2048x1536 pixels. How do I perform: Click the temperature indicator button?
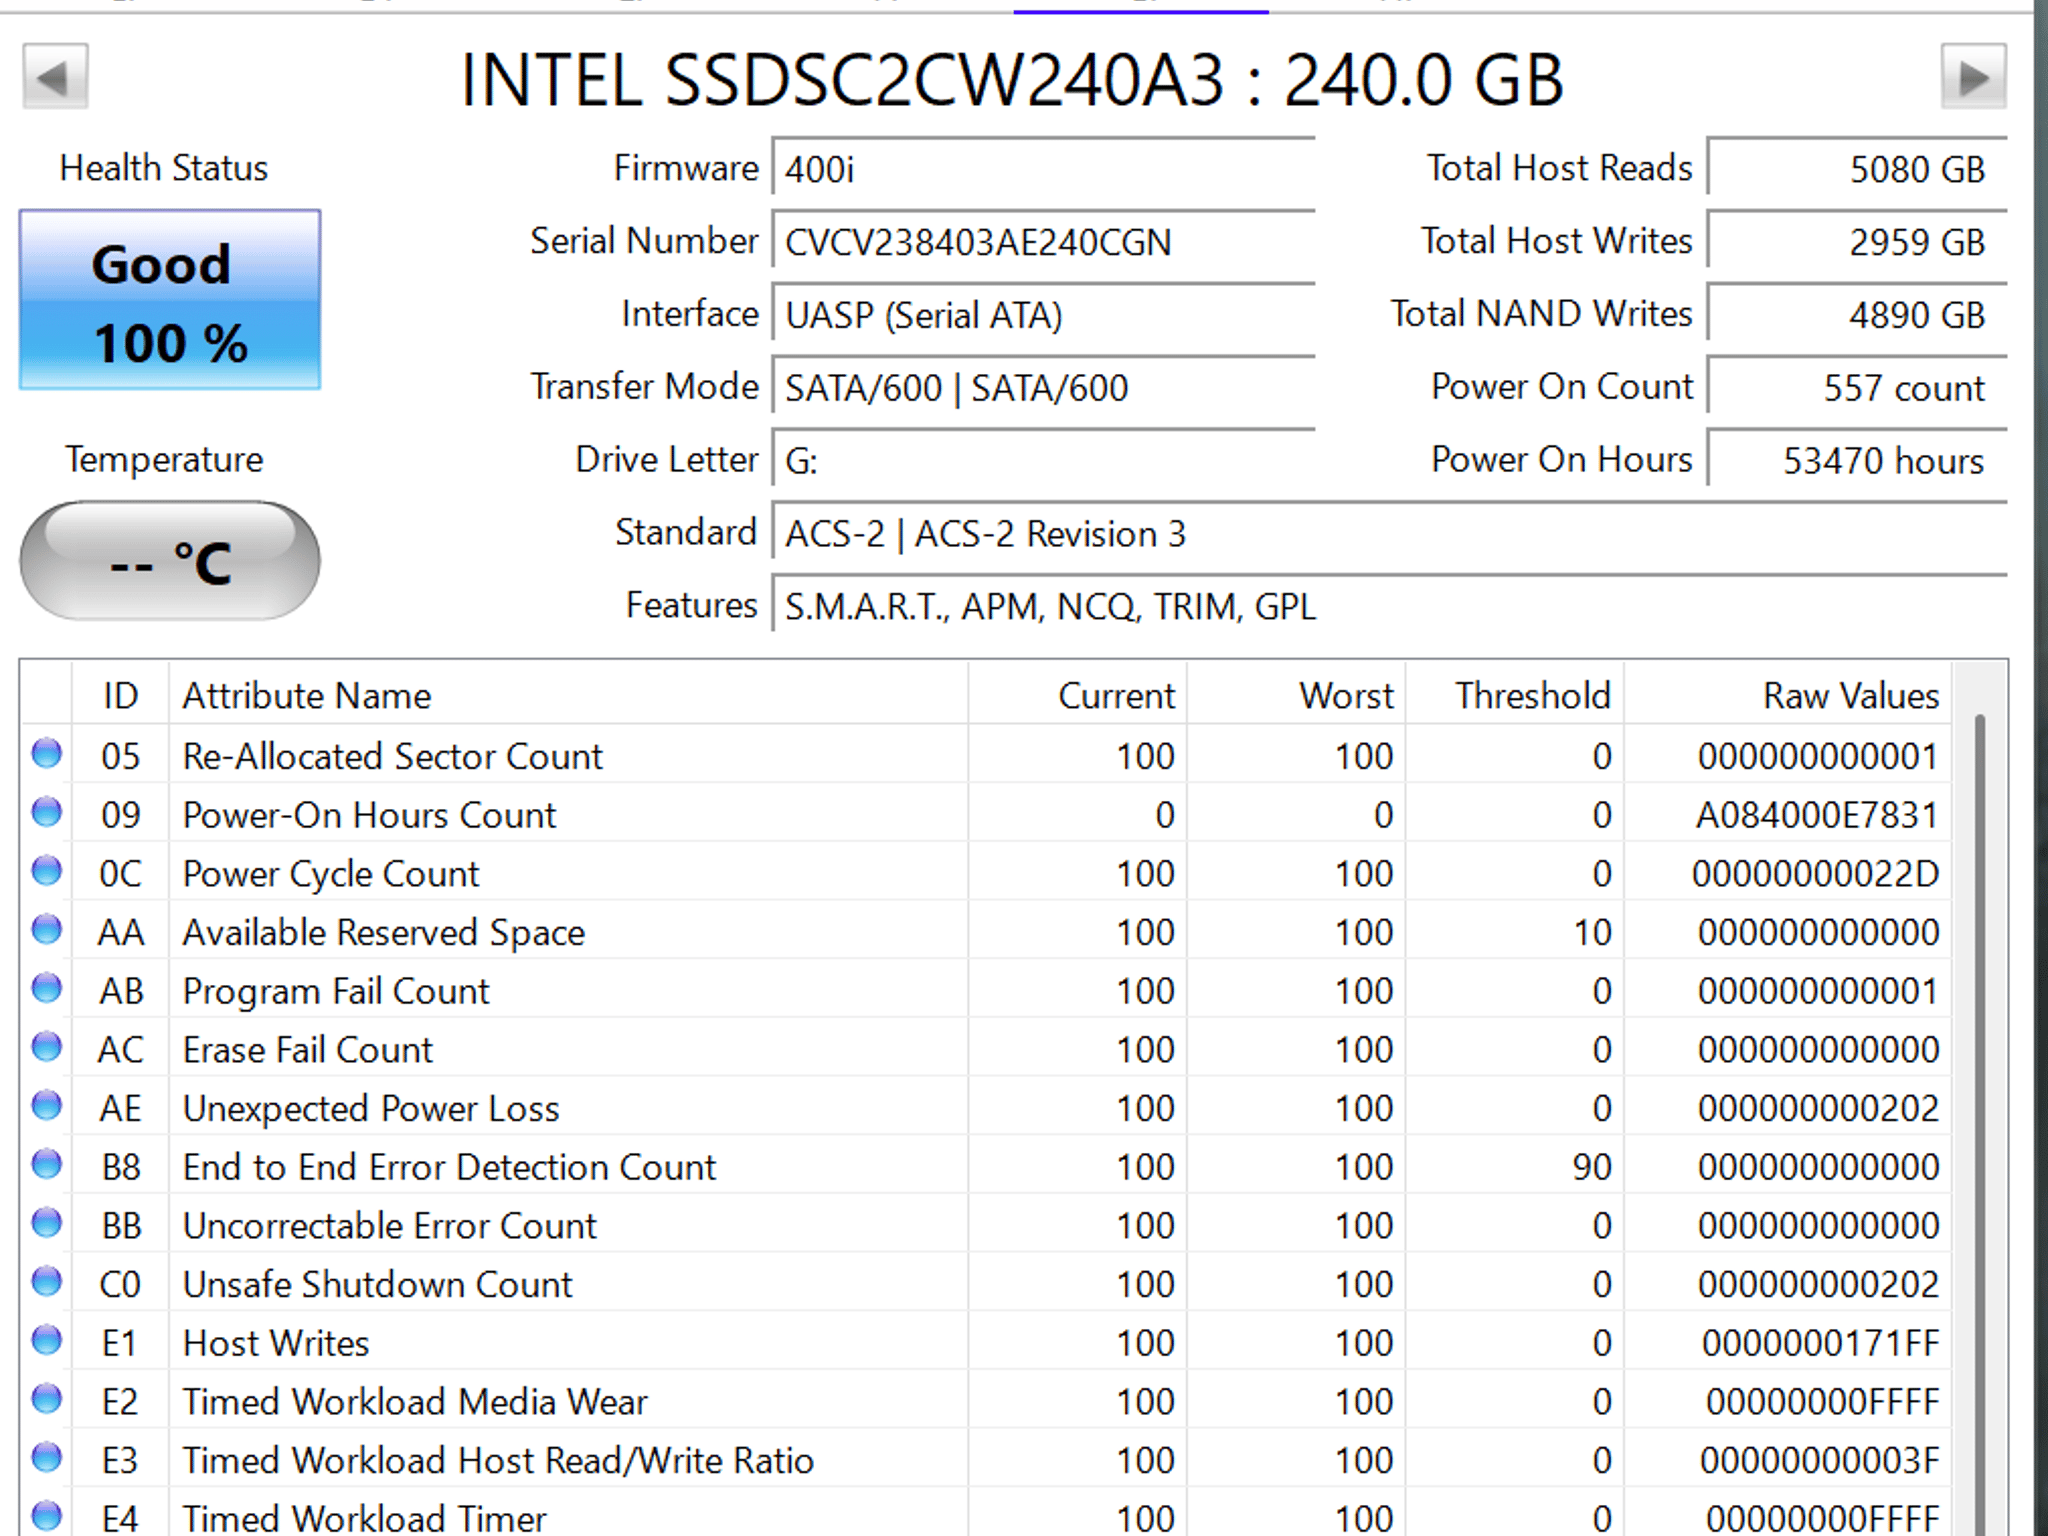pyautogui.click(x=170, y=561)
